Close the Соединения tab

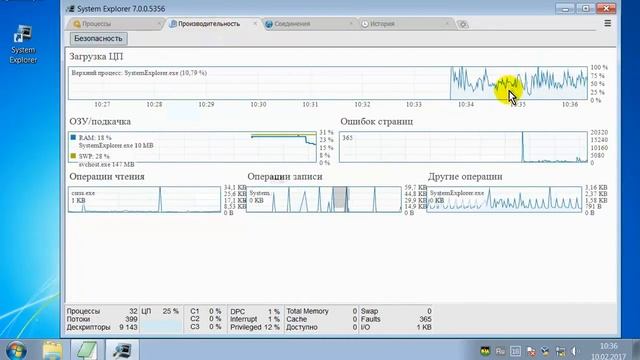351,24
